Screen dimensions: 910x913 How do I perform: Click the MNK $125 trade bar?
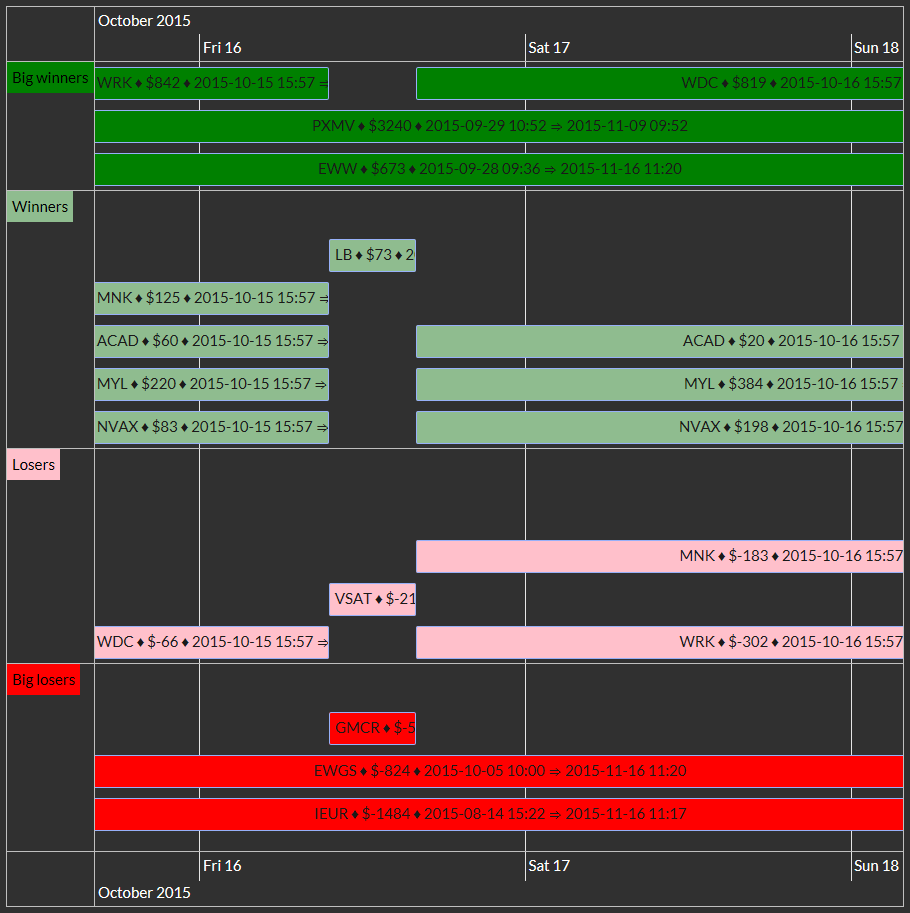(211, 298)
